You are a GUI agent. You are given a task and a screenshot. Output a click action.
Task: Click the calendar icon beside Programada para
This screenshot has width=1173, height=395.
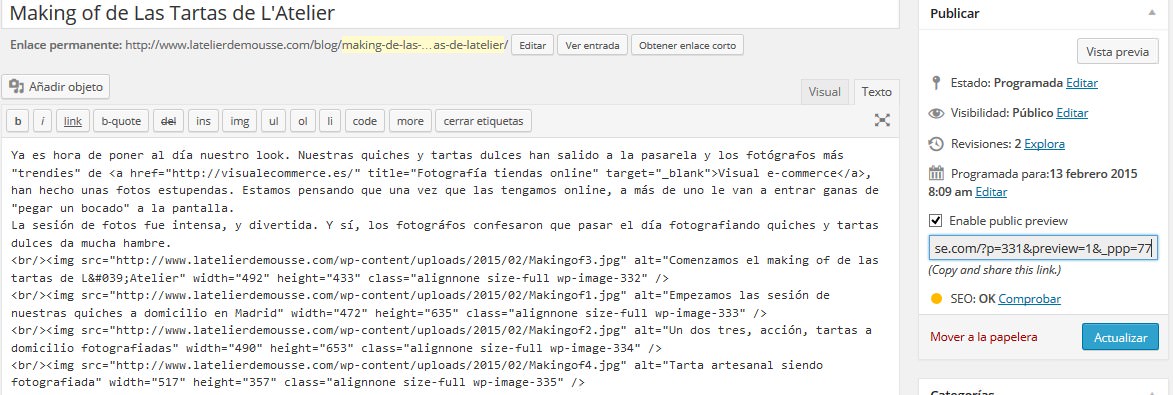pos(936,174)
